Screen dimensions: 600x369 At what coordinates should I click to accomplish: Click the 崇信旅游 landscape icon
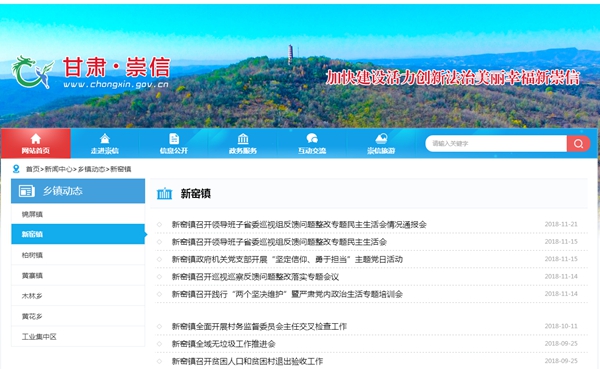click(x=381, y=139)
